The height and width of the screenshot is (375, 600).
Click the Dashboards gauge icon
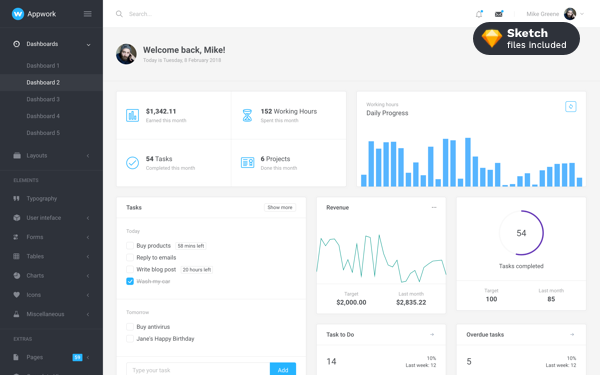coord(16,44)
